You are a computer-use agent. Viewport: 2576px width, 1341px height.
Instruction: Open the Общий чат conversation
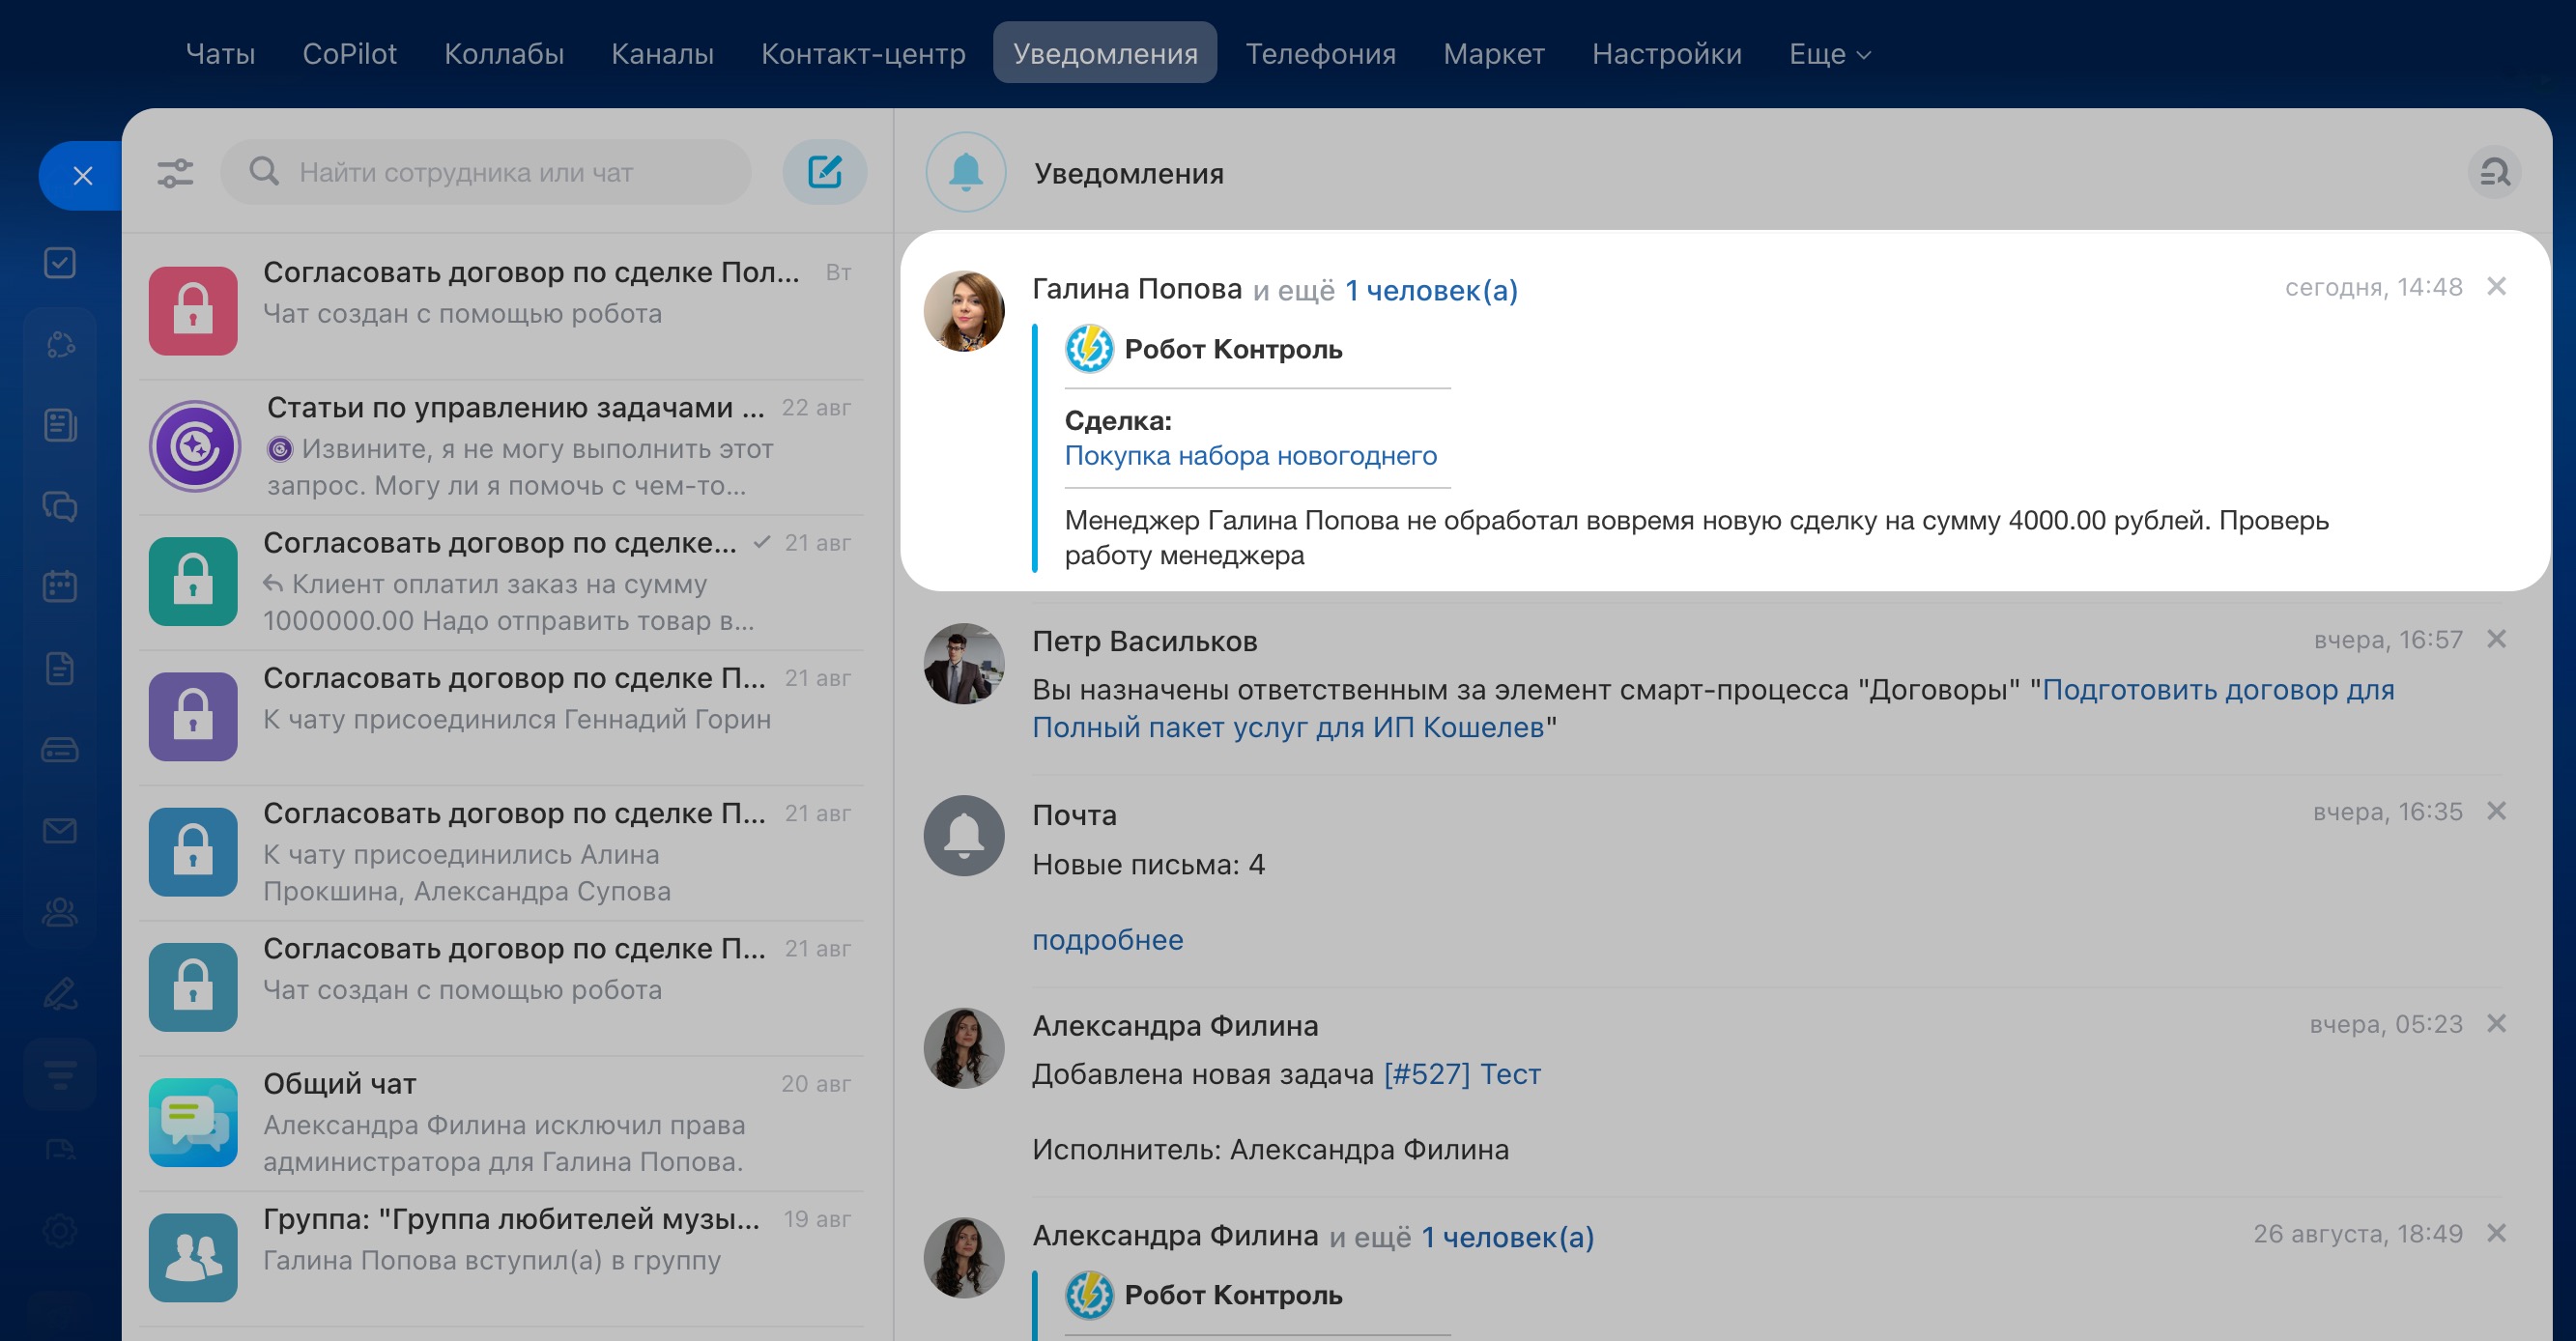click(502, 1123)
